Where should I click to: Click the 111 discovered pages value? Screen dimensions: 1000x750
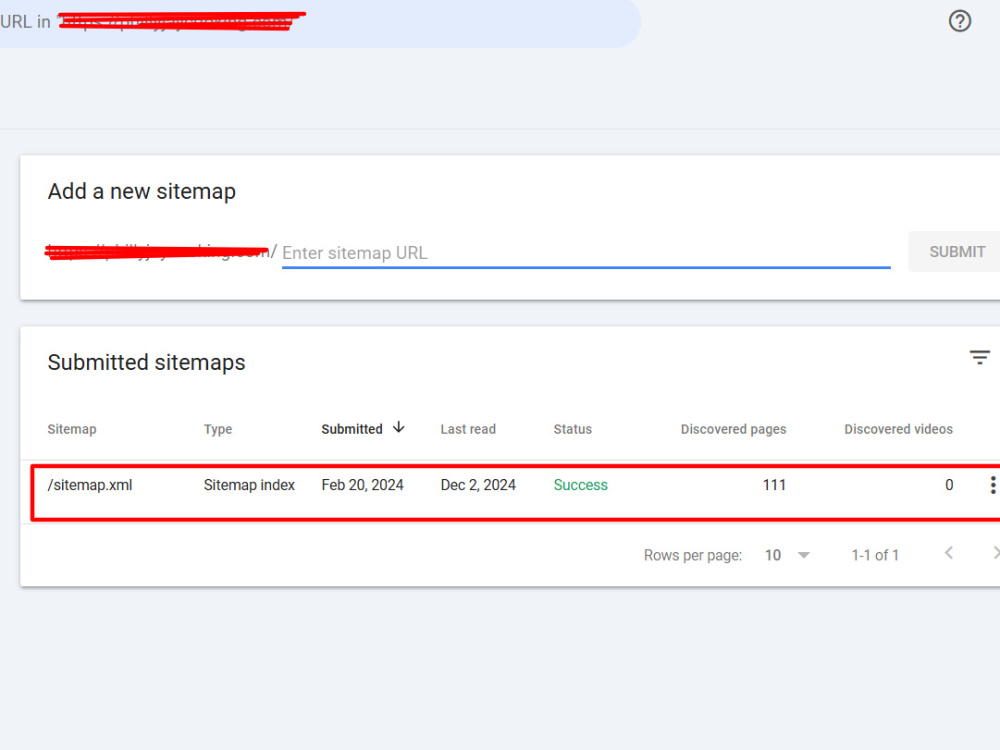[x=774, y=485]
